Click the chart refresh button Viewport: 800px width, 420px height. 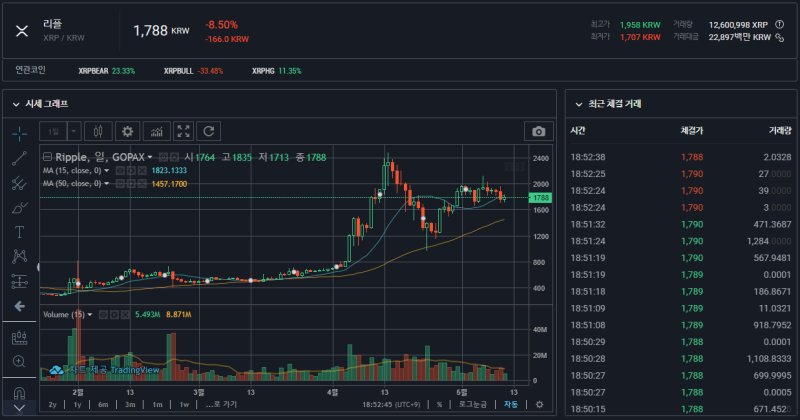pyautogui.click(x=209, y=131)
